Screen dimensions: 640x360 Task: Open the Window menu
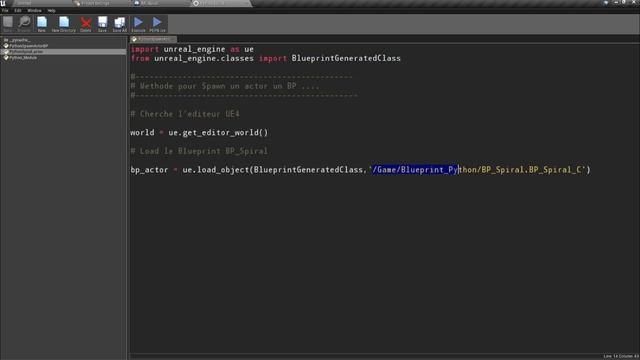coord(34,11)
